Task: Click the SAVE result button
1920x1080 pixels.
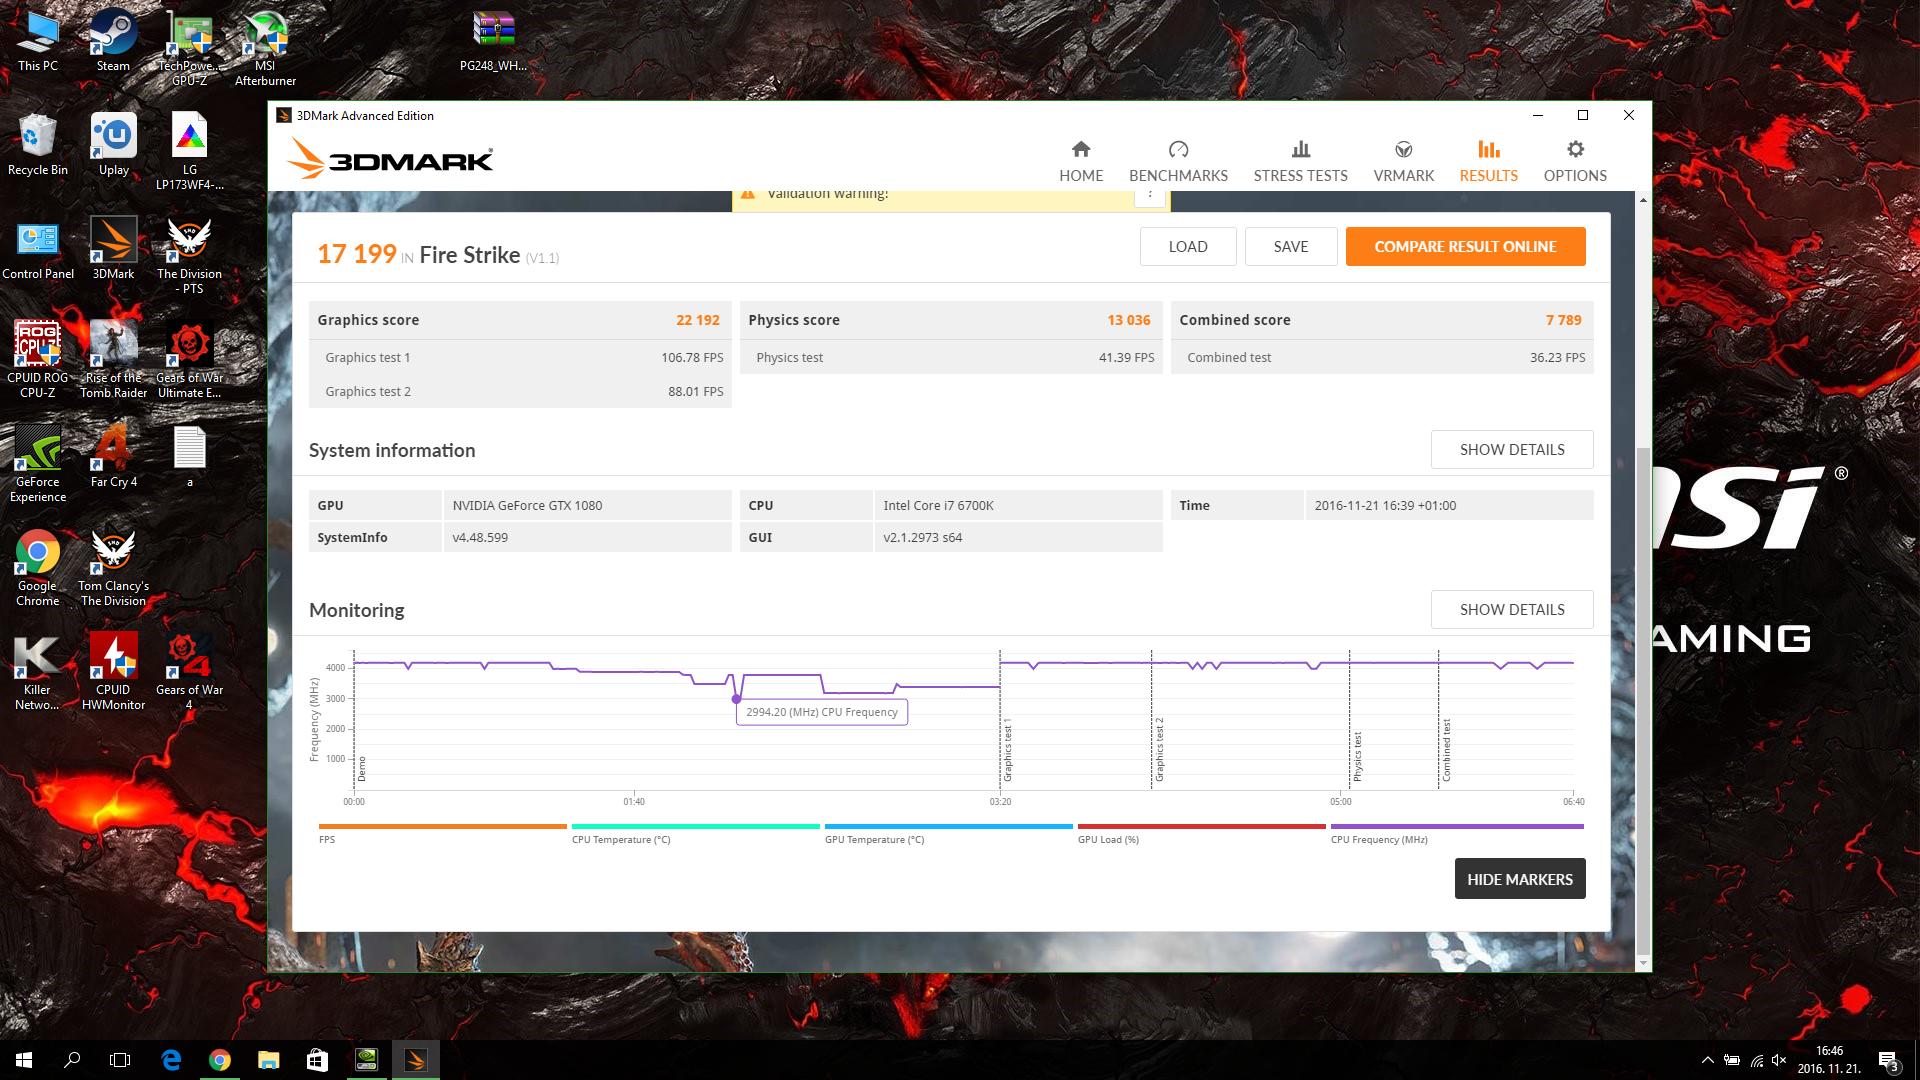Action: tap(1291, 246)
